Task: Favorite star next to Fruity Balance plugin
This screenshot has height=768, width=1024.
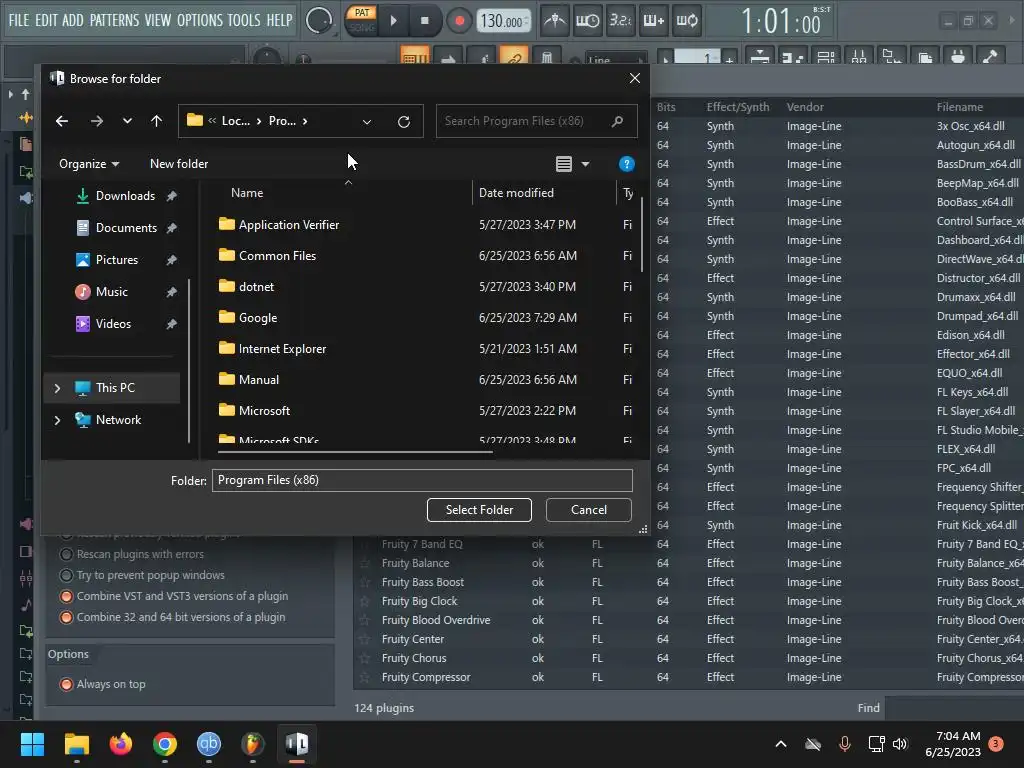Action: click(365, 564)
